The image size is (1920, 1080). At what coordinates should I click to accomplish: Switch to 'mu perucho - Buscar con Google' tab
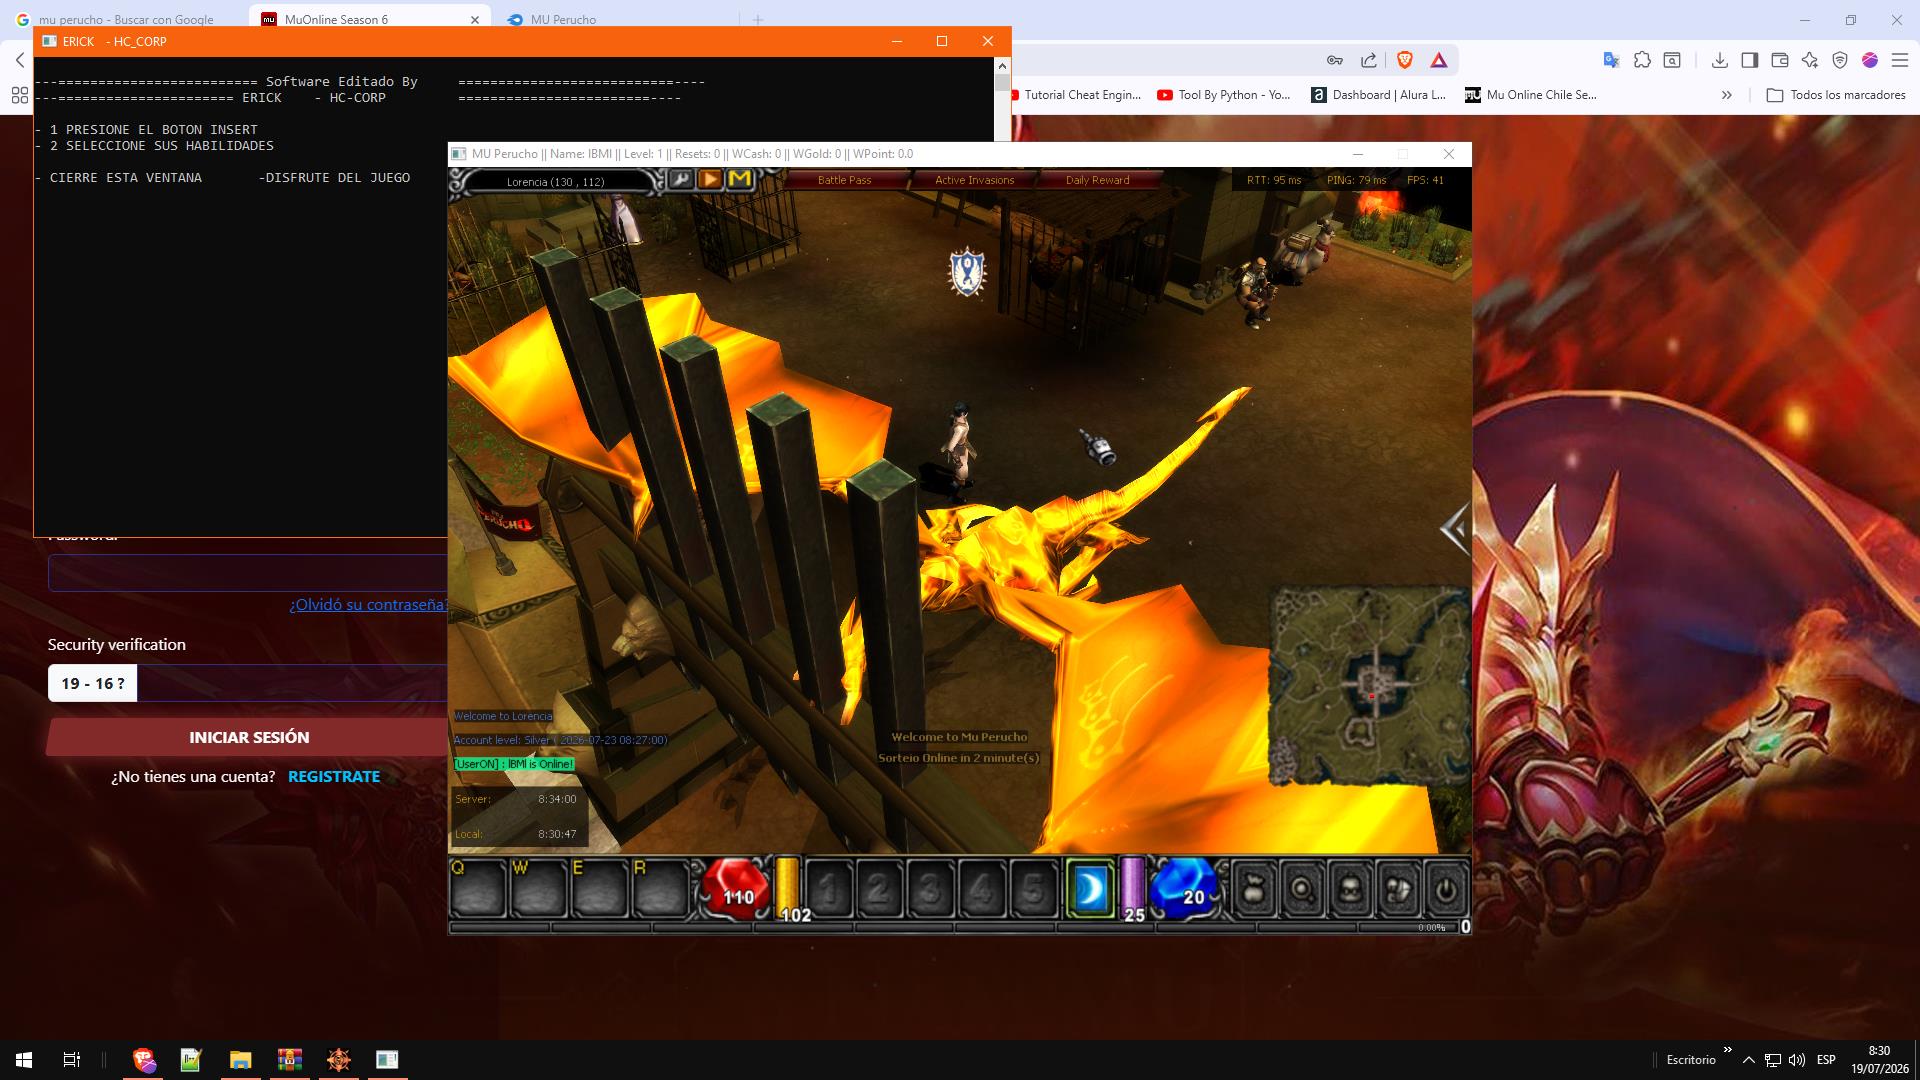coord(125,19)
